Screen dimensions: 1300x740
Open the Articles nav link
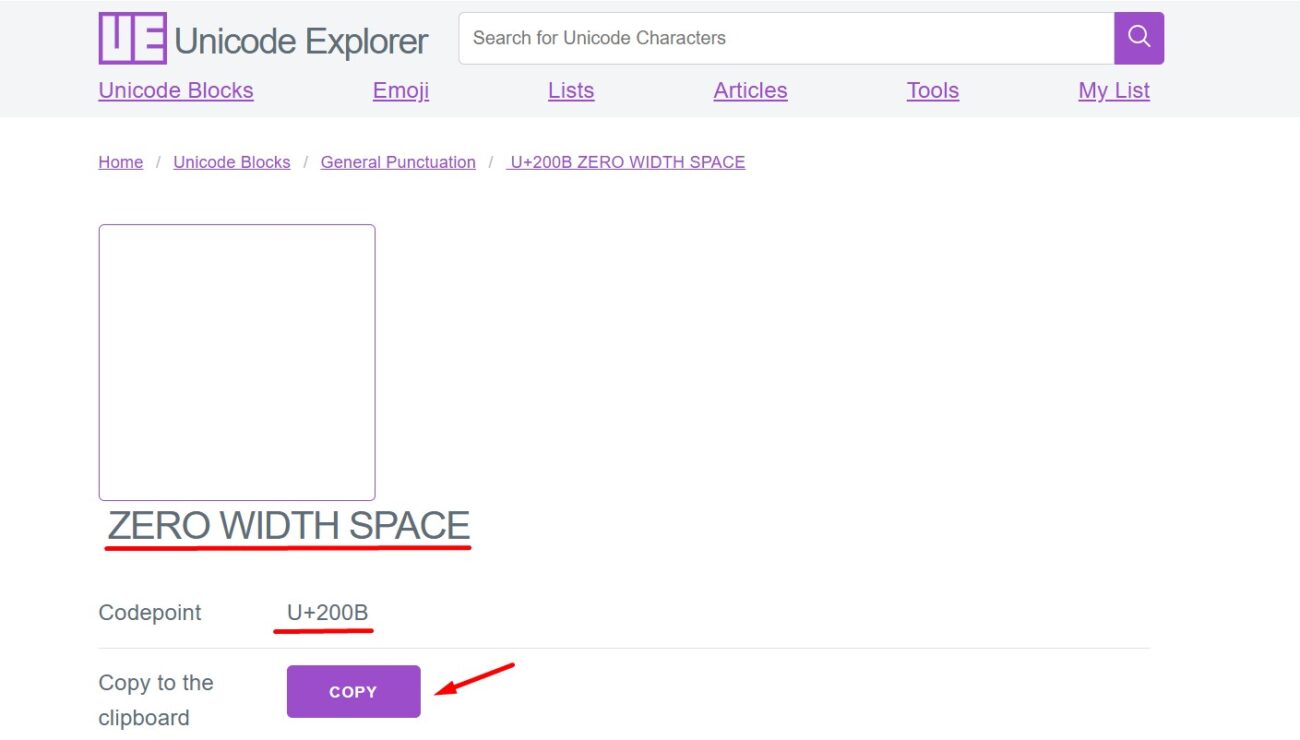coord(750,91)
